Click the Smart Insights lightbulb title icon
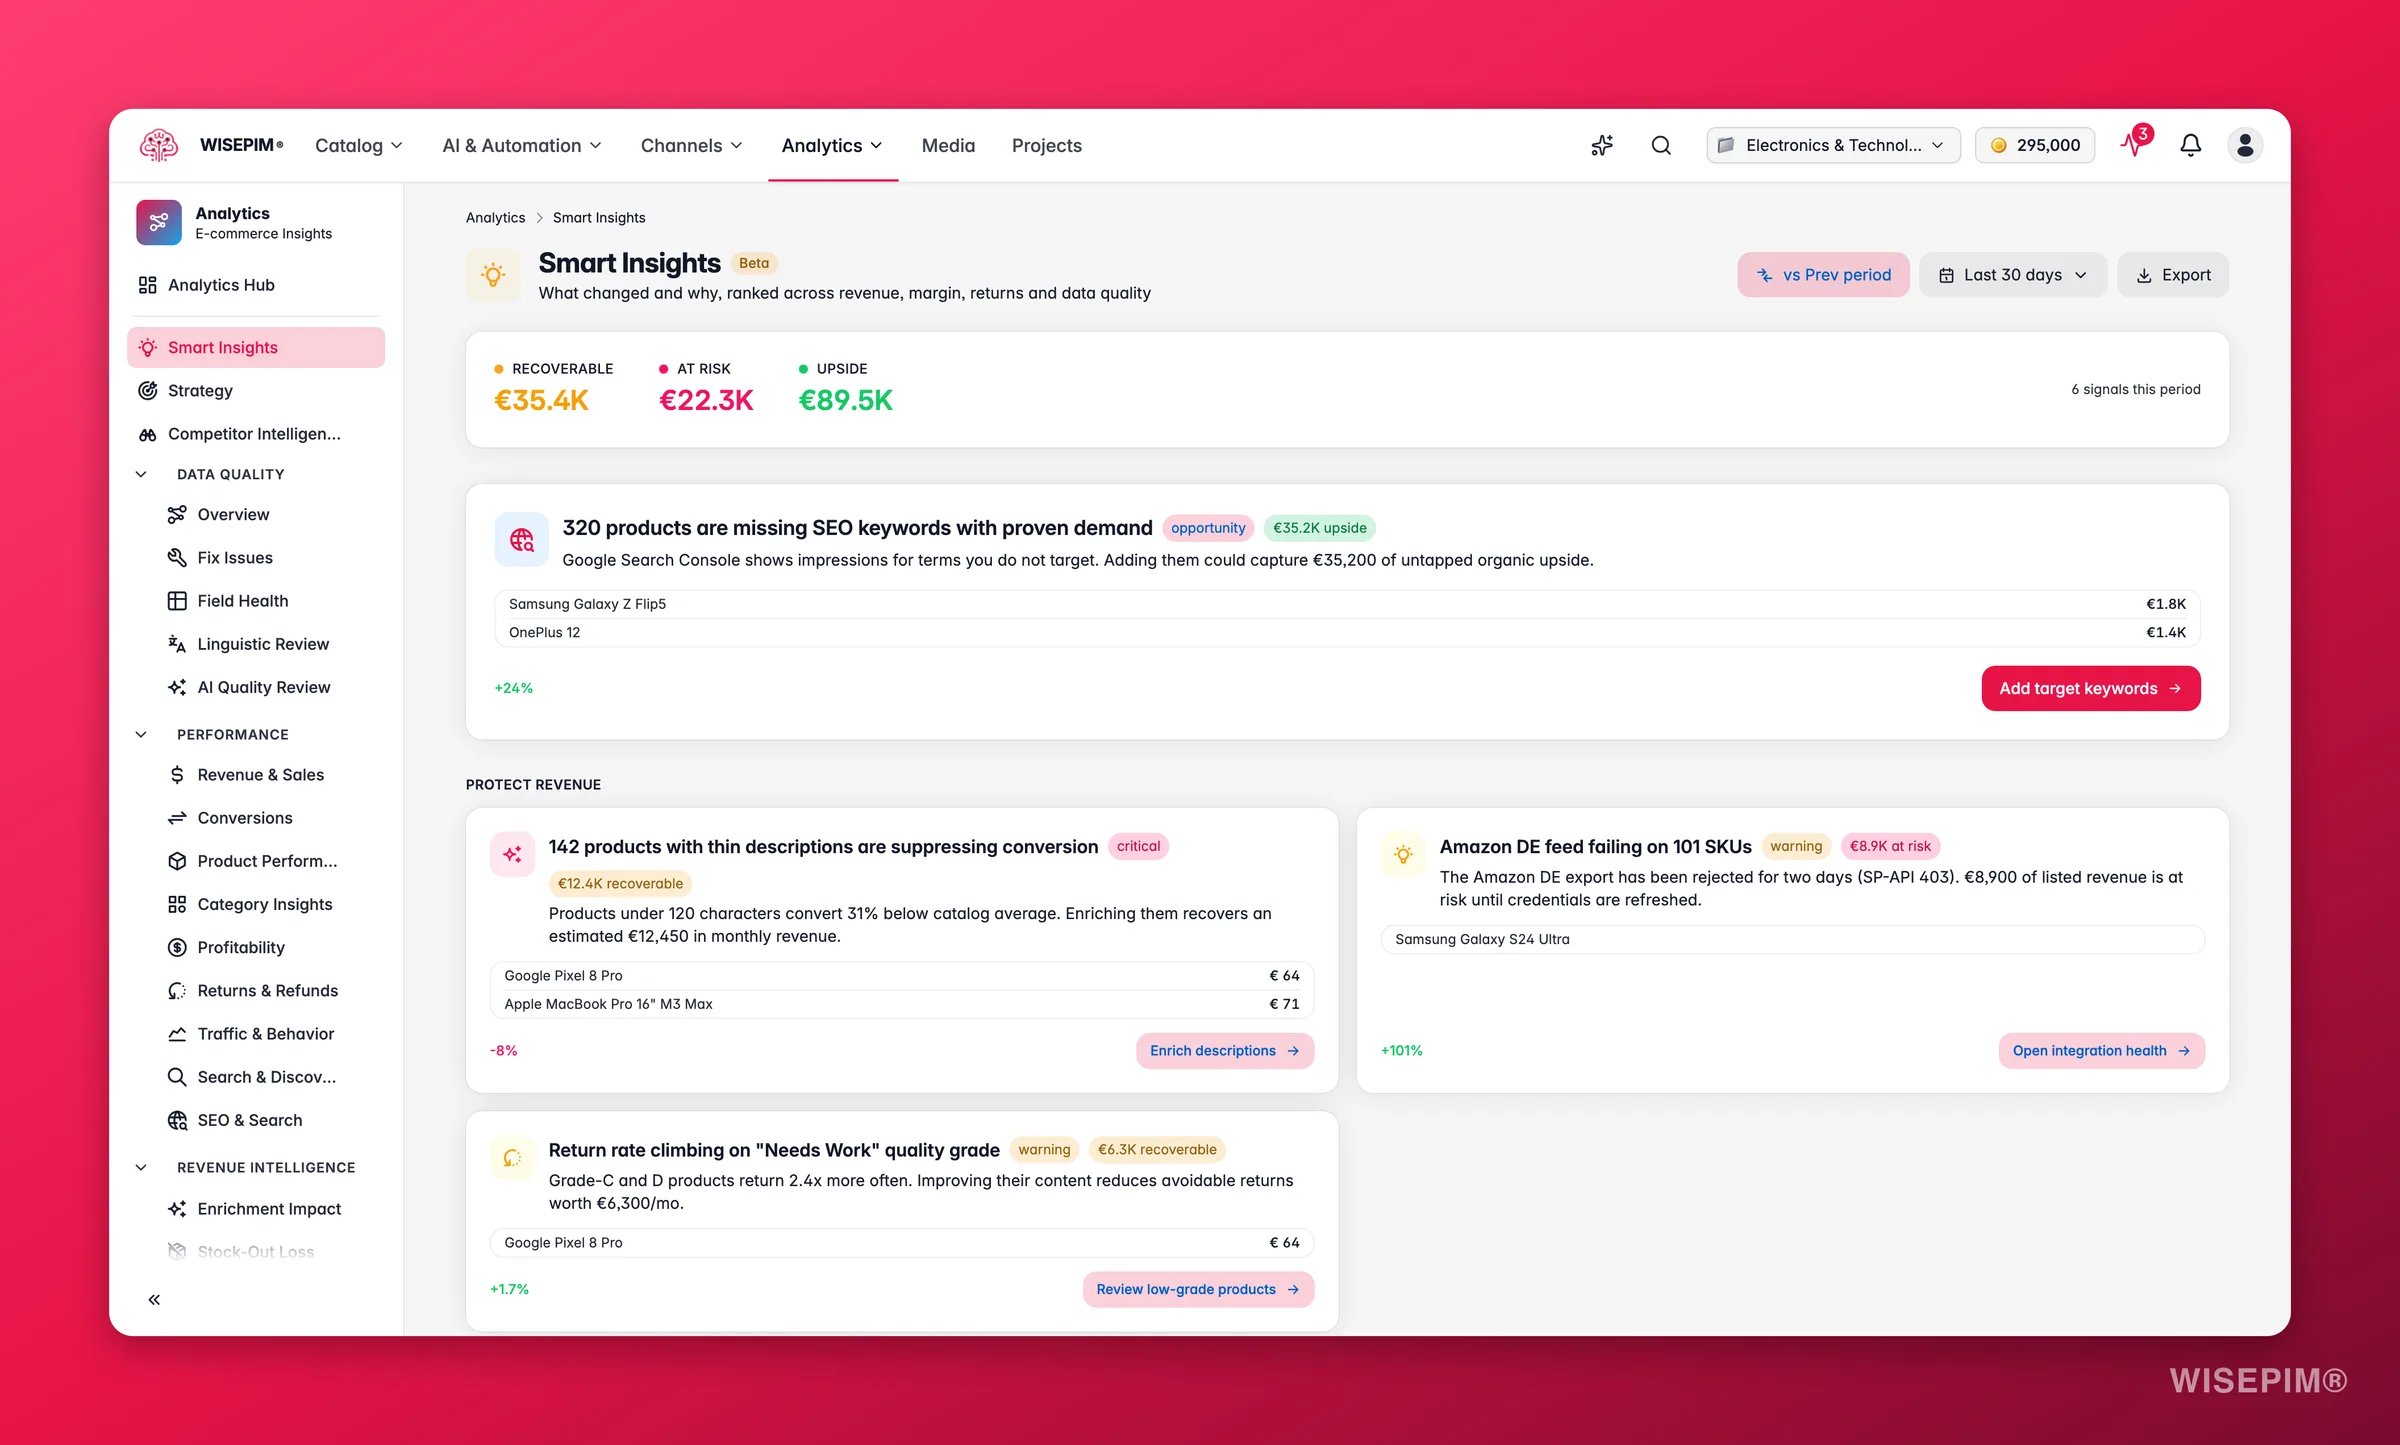 point(493,275)
